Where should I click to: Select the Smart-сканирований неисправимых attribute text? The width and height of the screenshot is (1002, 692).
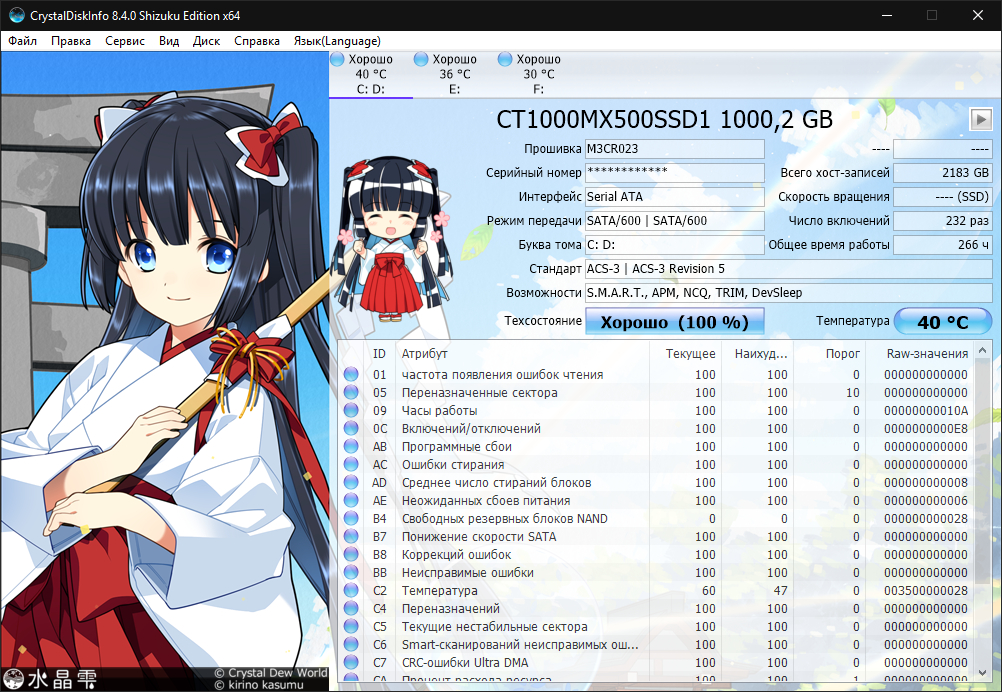pos(520,645)
